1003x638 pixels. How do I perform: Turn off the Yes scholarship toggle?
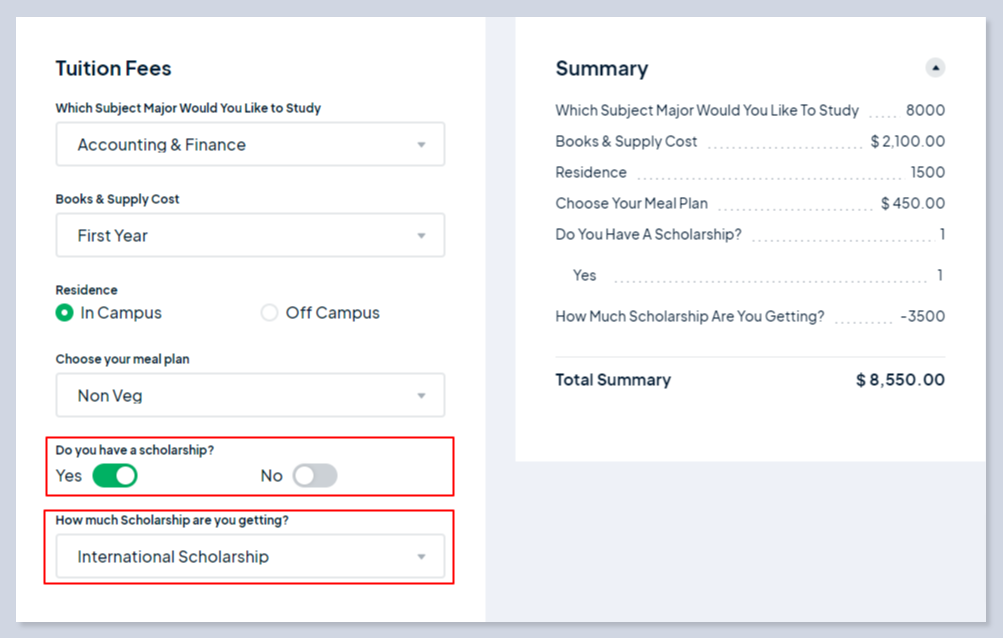pyautogui.click(x=115, y=476)
